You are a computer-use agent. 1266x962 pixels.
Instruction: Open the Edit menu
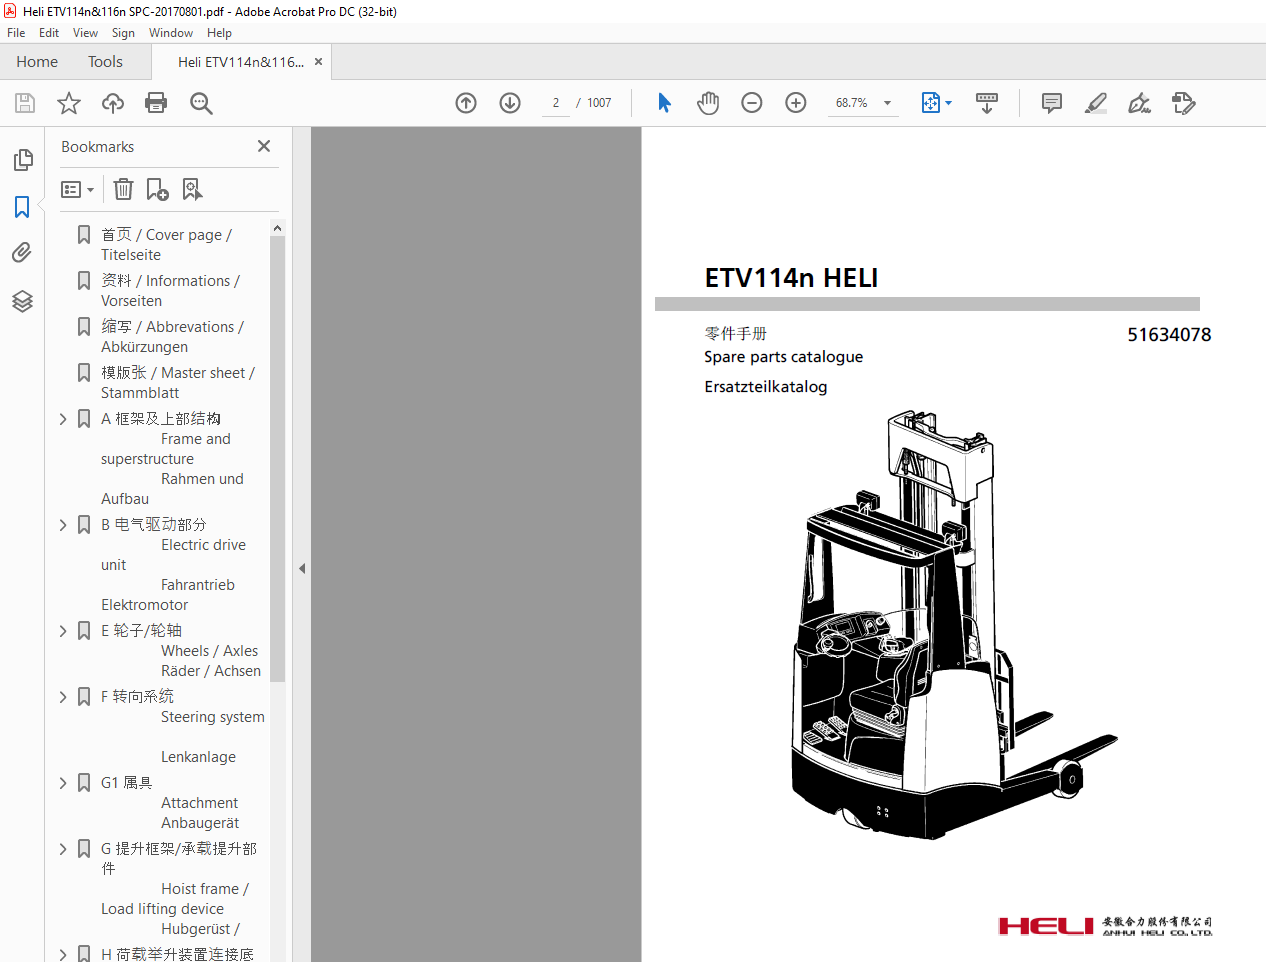(x=49, y=33)
